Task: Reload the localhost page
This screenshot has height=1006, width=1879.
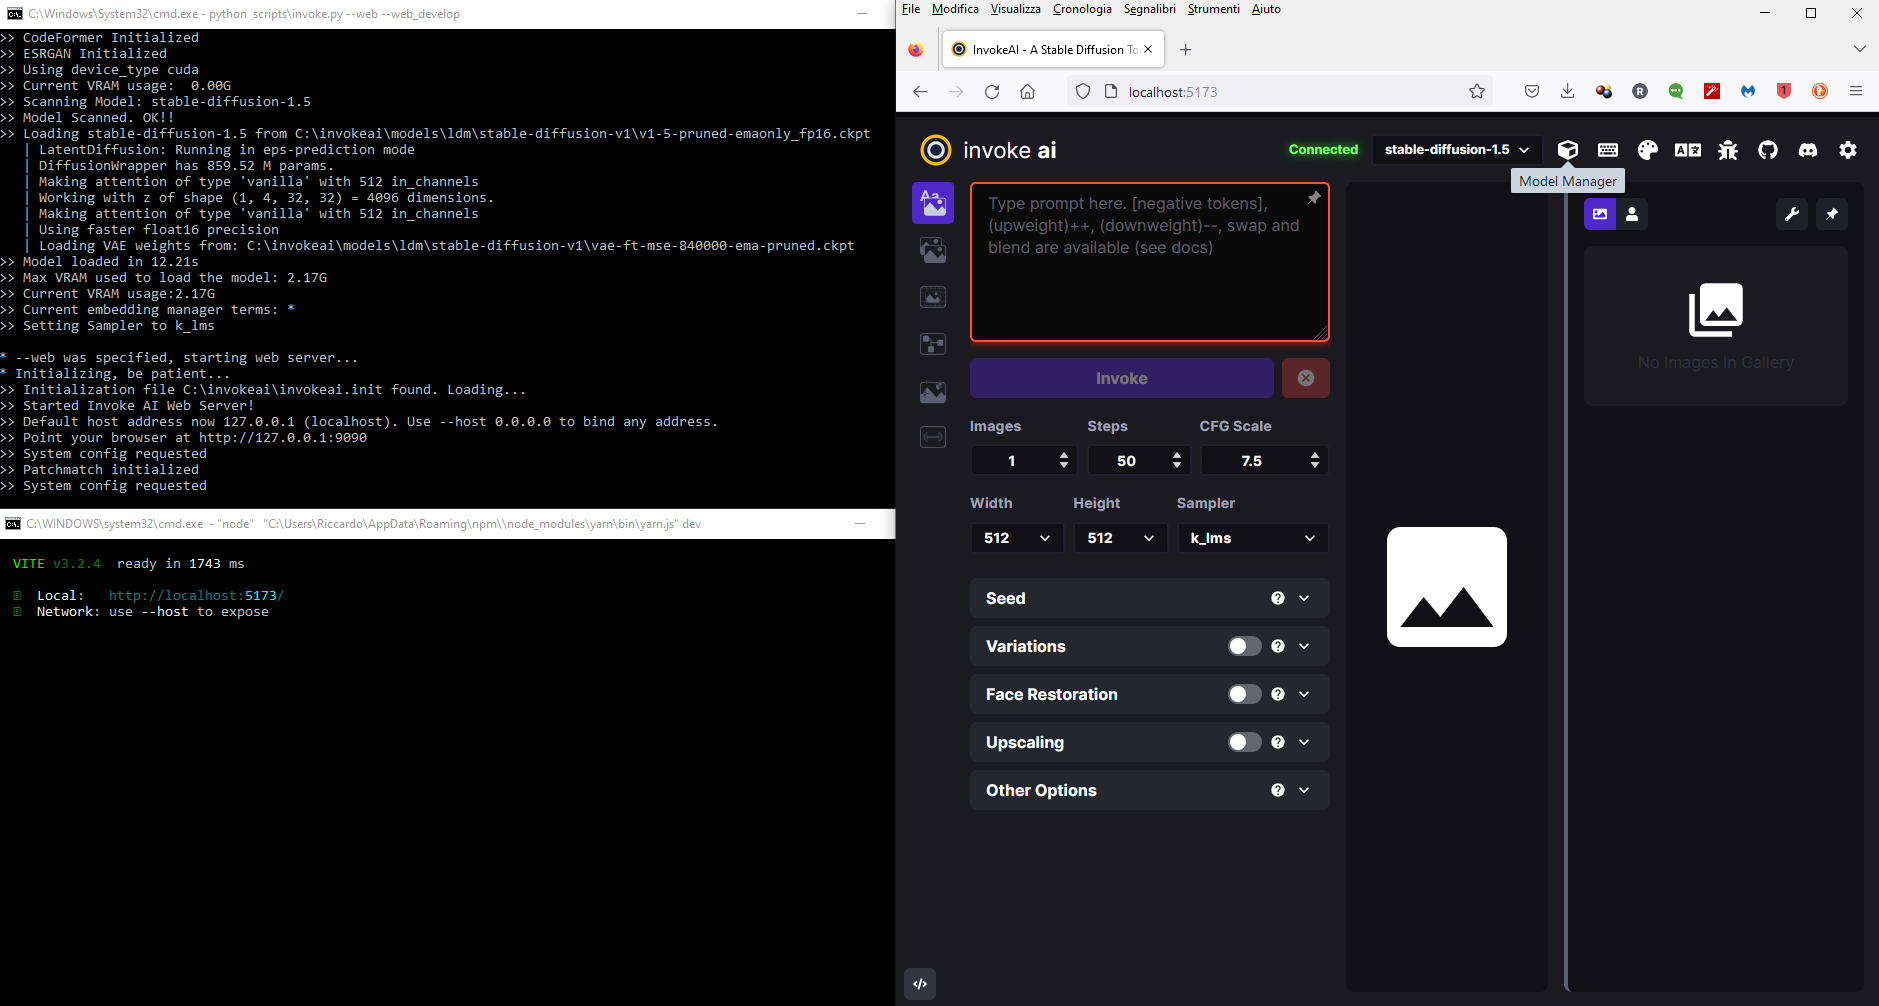Action: pyautogui.click(x=992, y=91)
